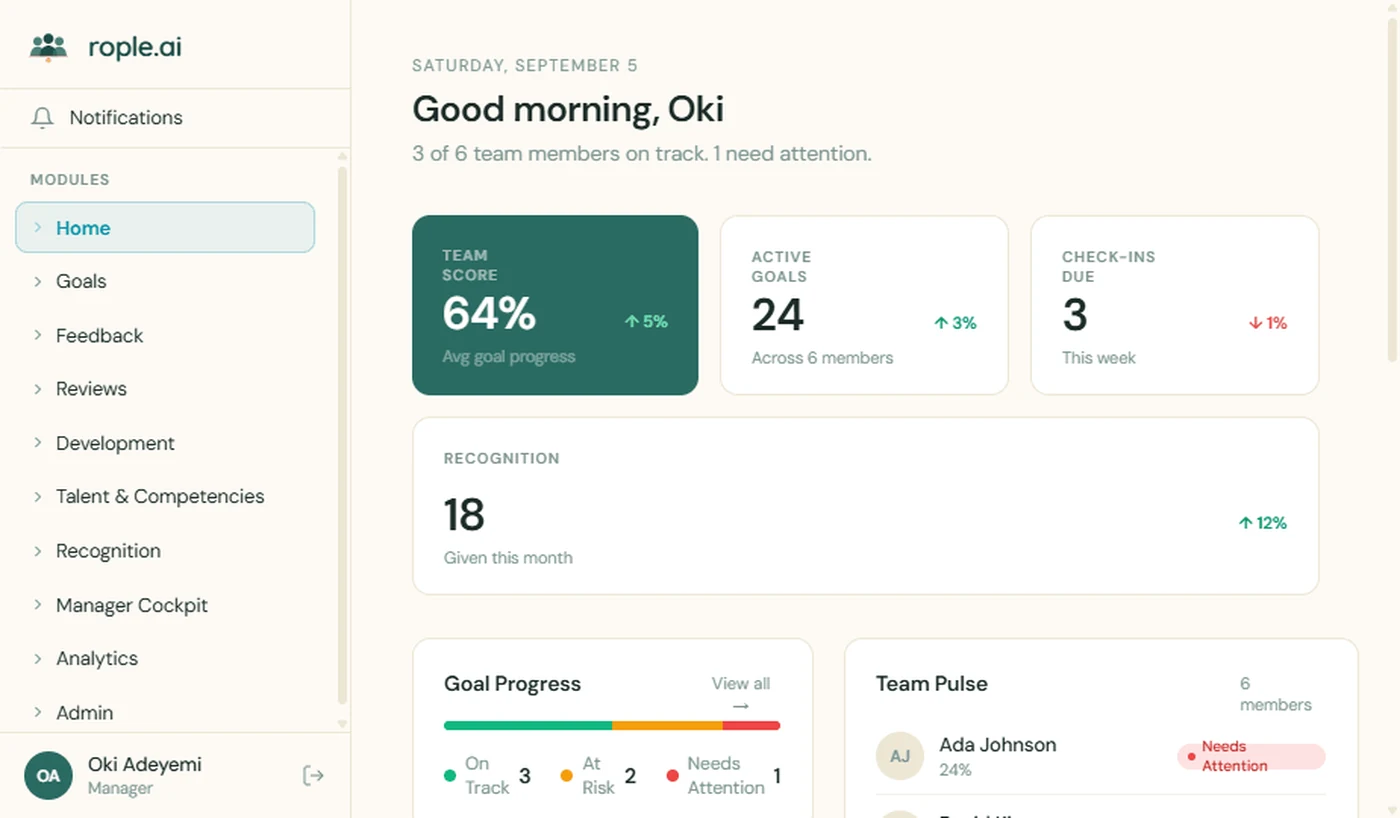Open the Goals module
The height and width of the screenshot is (818, 1400).
click(165, 281)
